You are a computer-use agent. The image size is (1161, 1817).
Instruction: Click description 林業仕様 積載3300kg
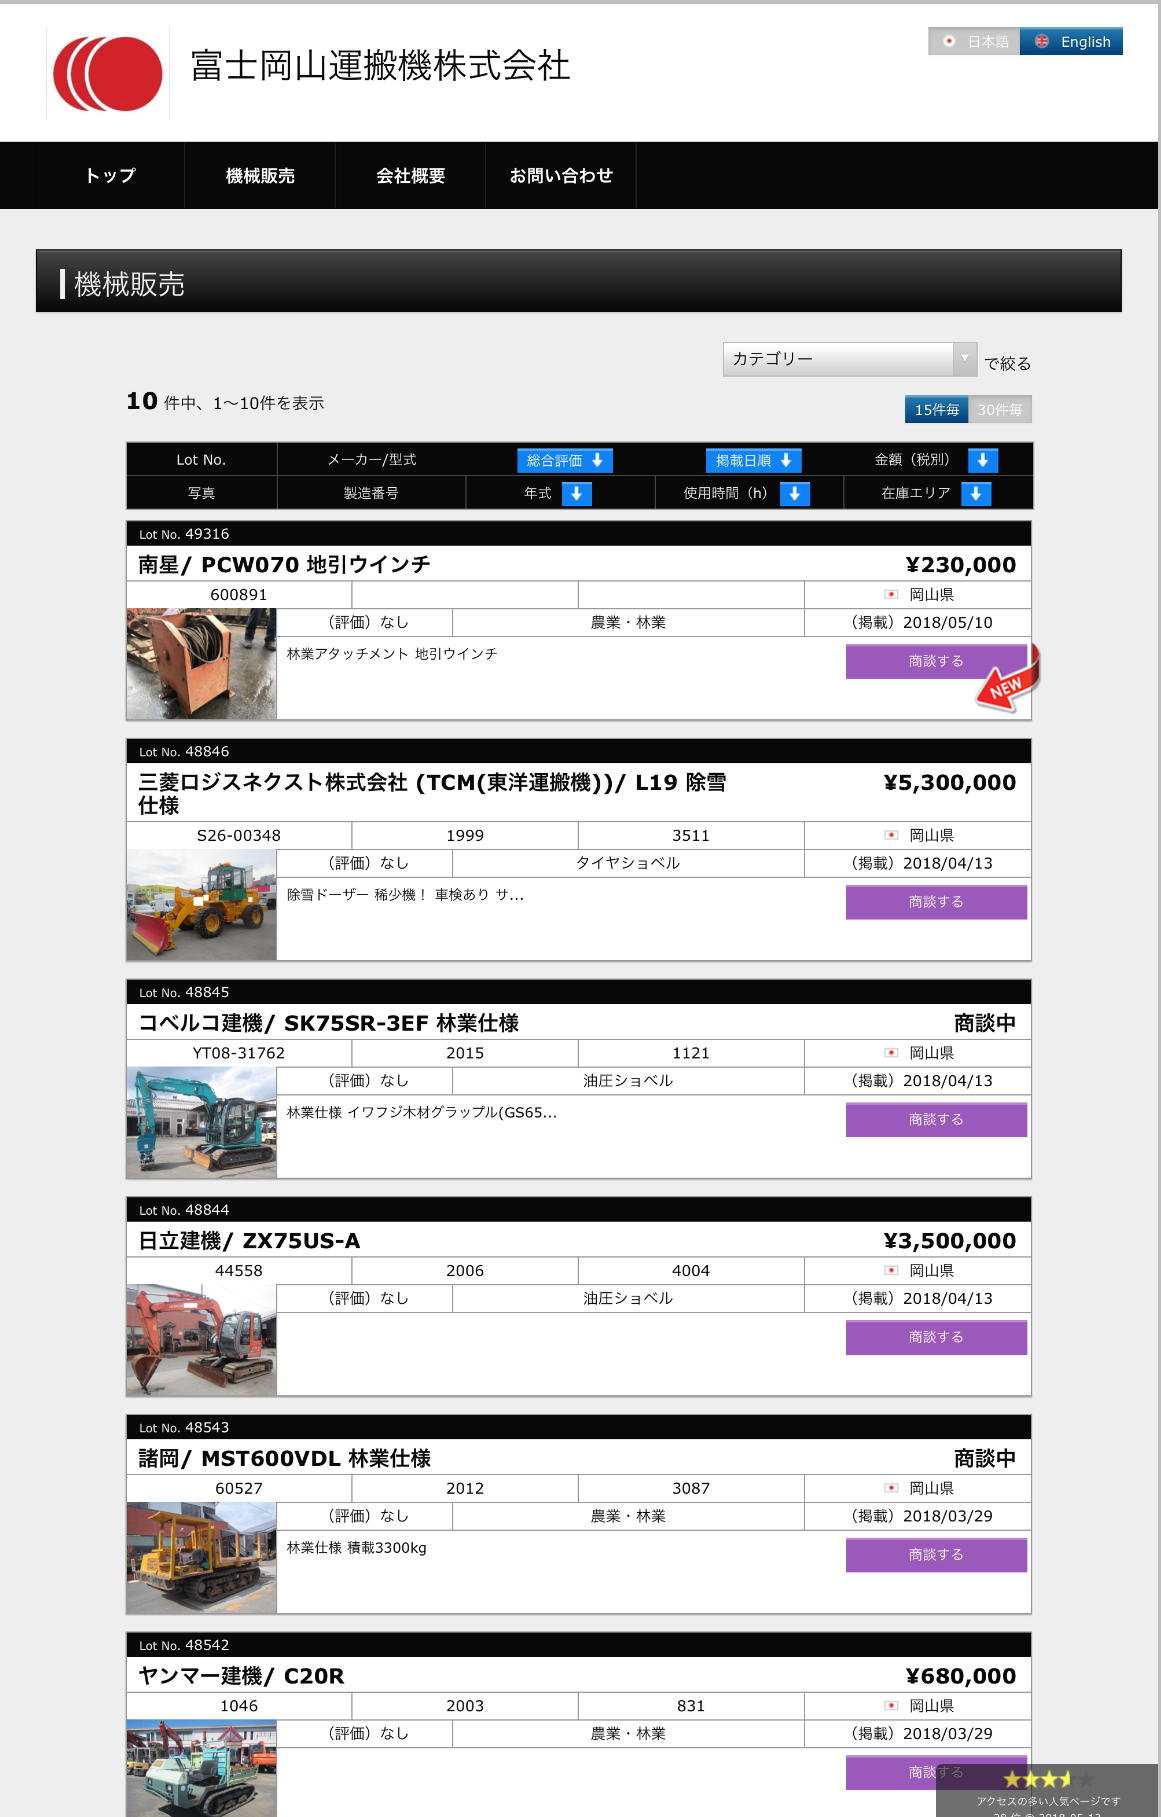point(357,1548)
